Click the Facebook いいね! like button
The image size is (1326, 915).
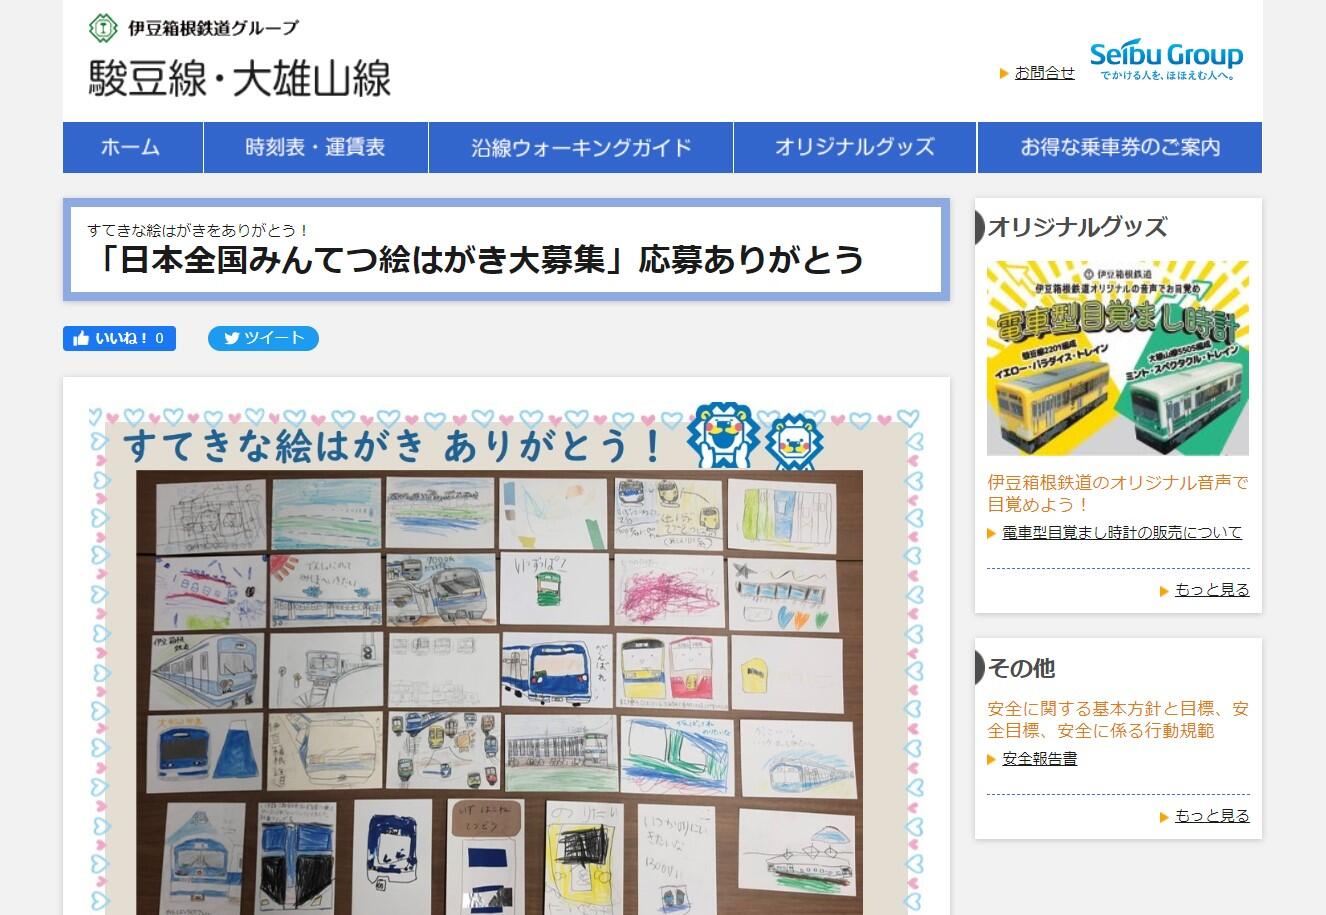click(x=119, y=339)
